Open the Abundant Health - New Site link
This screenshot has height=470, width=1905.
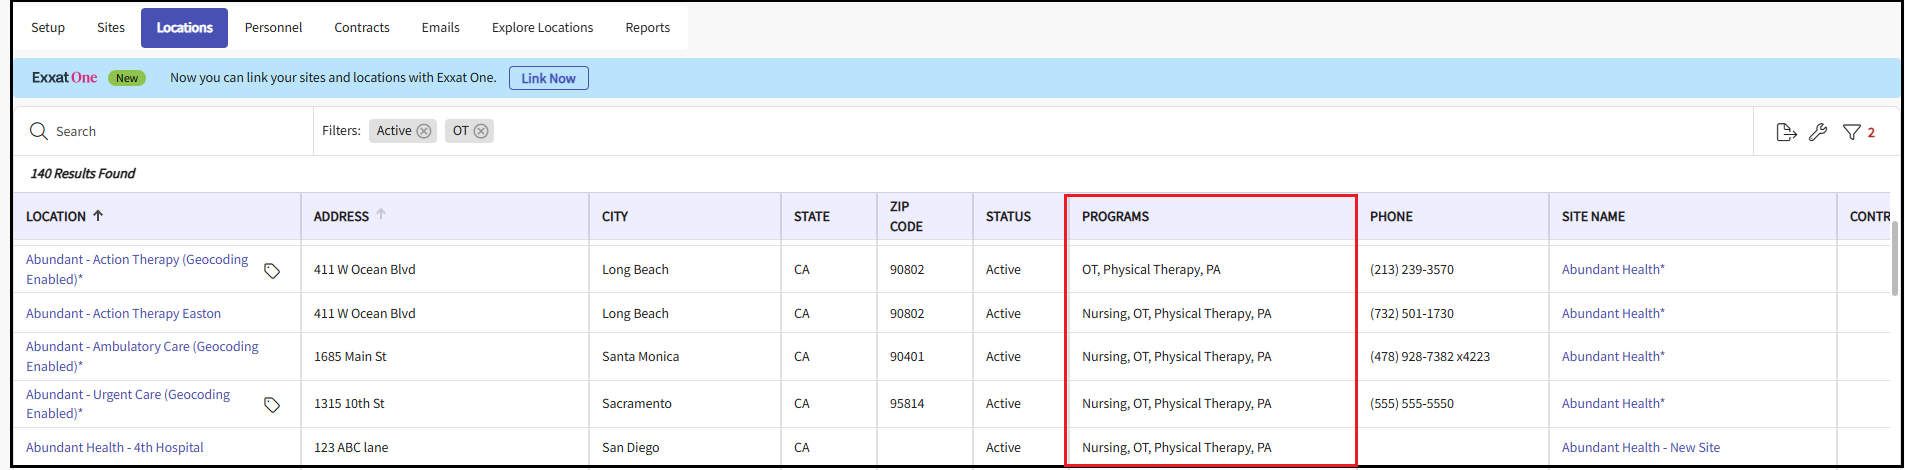pyautogui.click(x=1640, y=448)
